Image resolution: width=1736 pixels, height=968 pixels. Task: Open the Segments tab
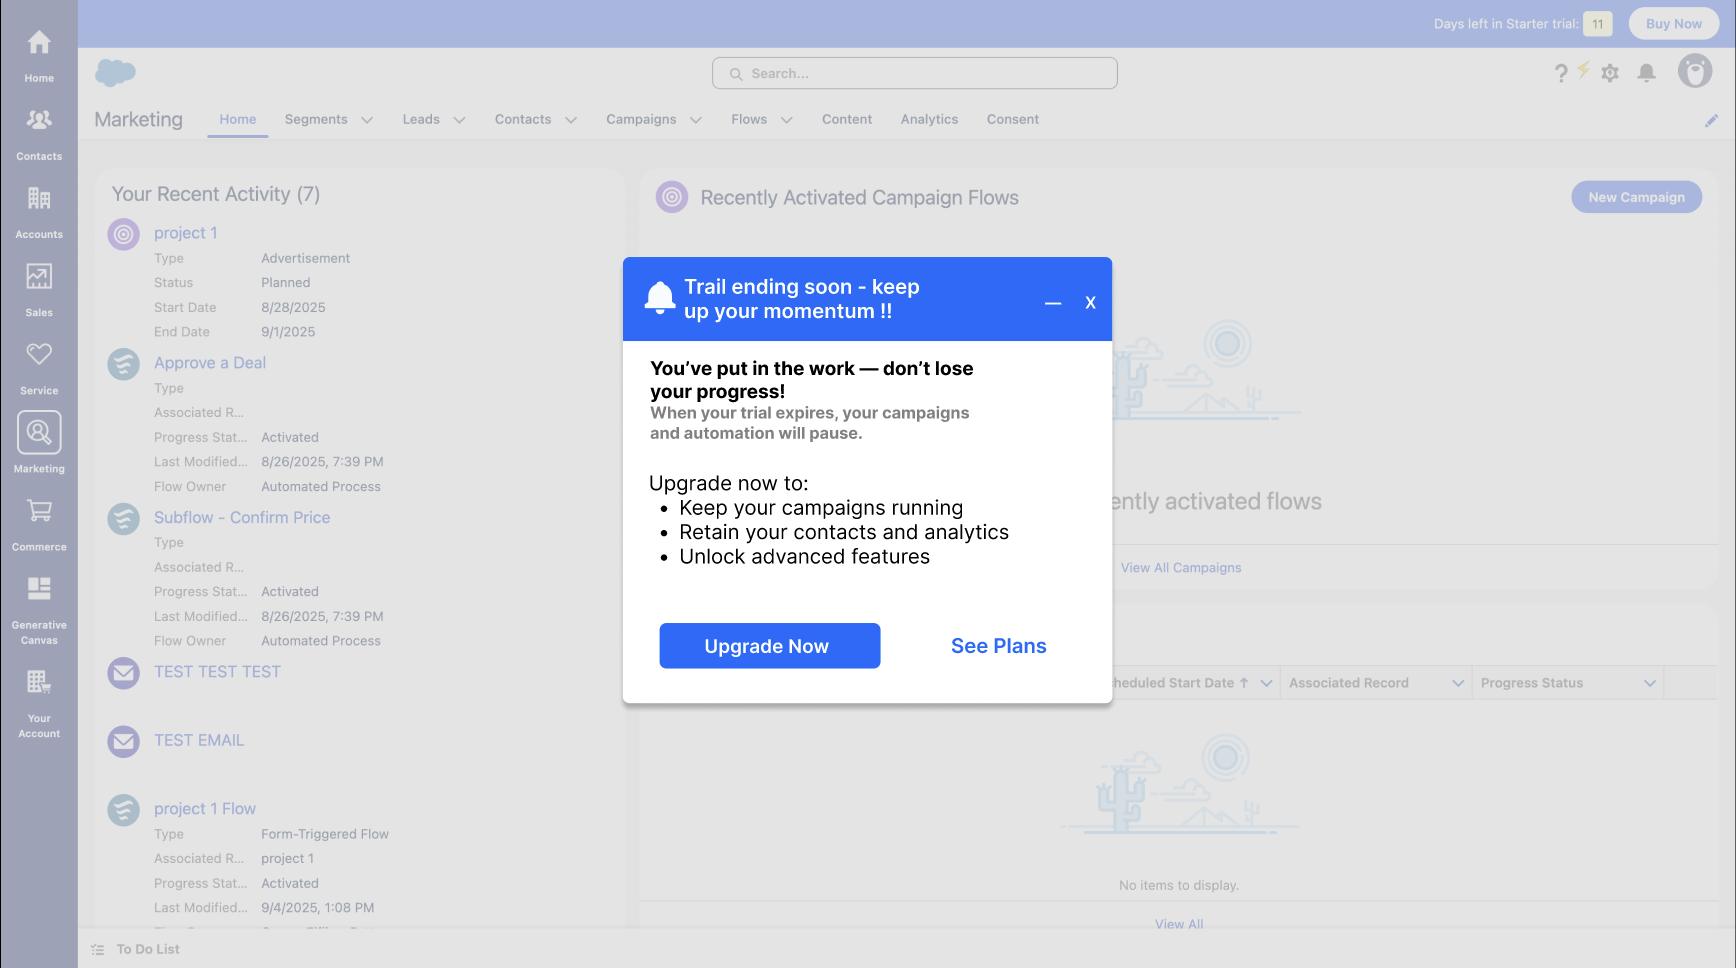[x=316, y=119]
